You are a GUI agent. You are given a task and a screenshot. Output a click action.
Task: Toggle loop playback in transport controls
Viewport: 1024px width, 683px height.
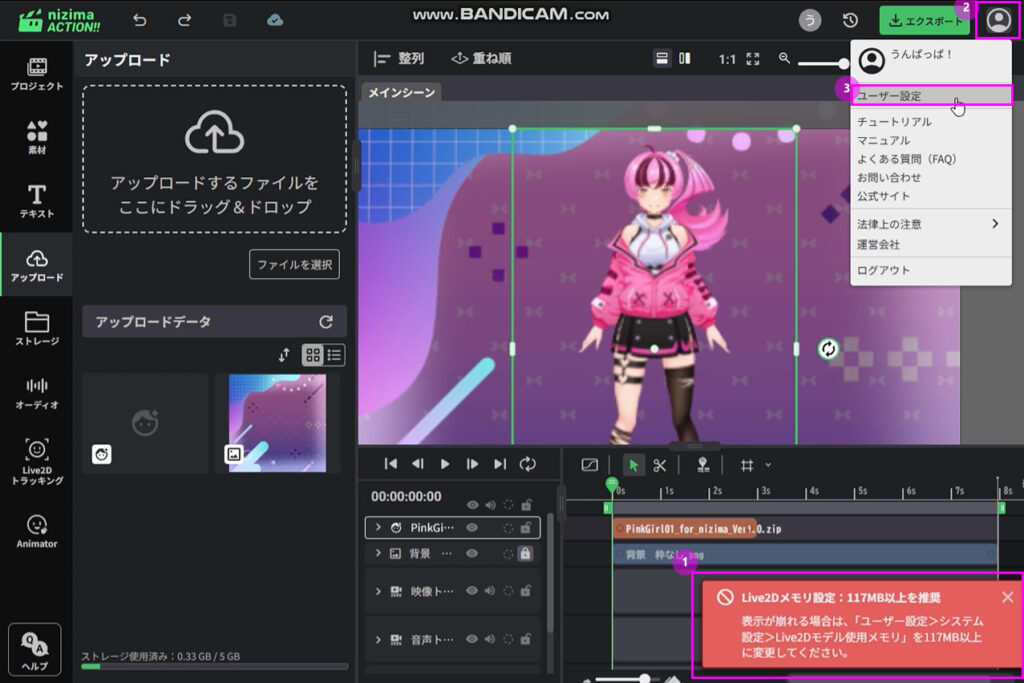(528, 464)
